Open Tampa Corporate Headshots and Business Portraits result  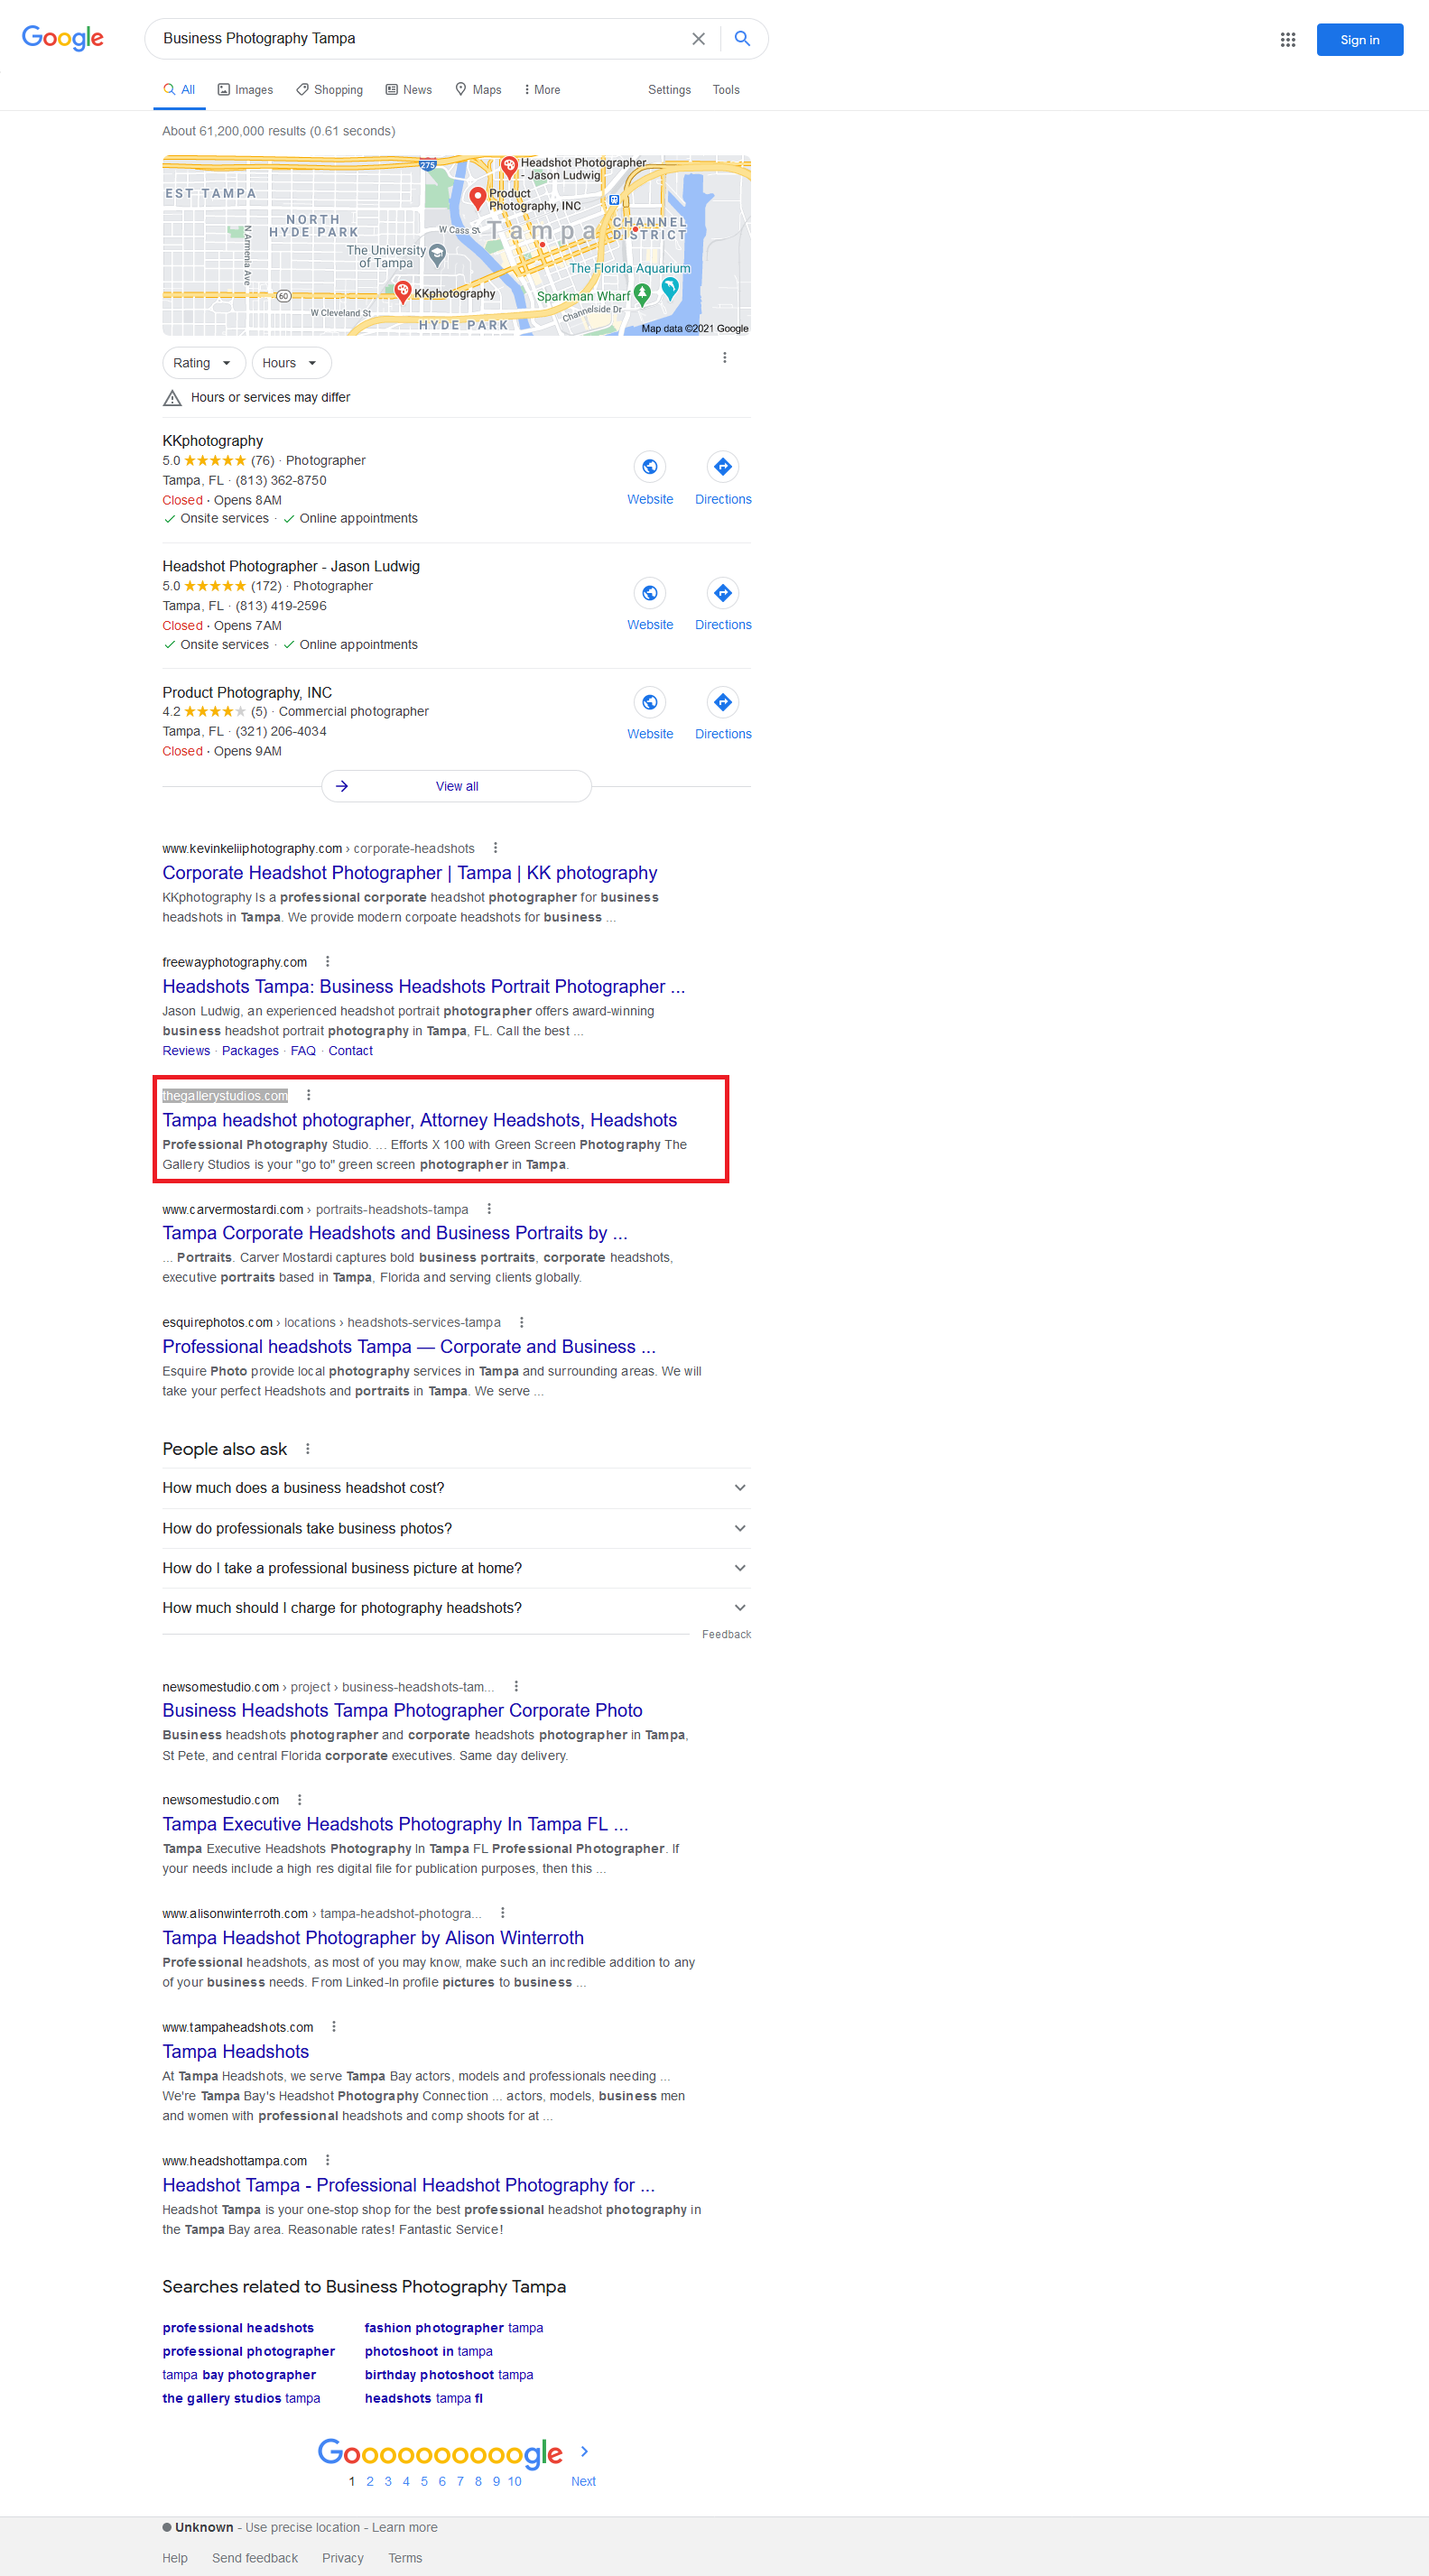click(x=394, y=1233)
